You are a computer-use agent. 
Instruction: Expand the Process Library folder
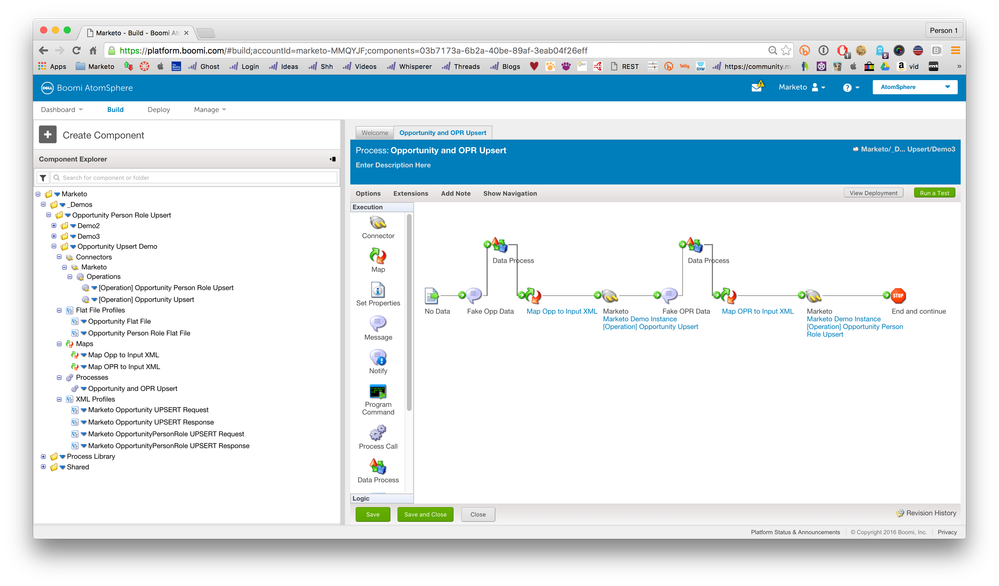click(x=43, y=456)
